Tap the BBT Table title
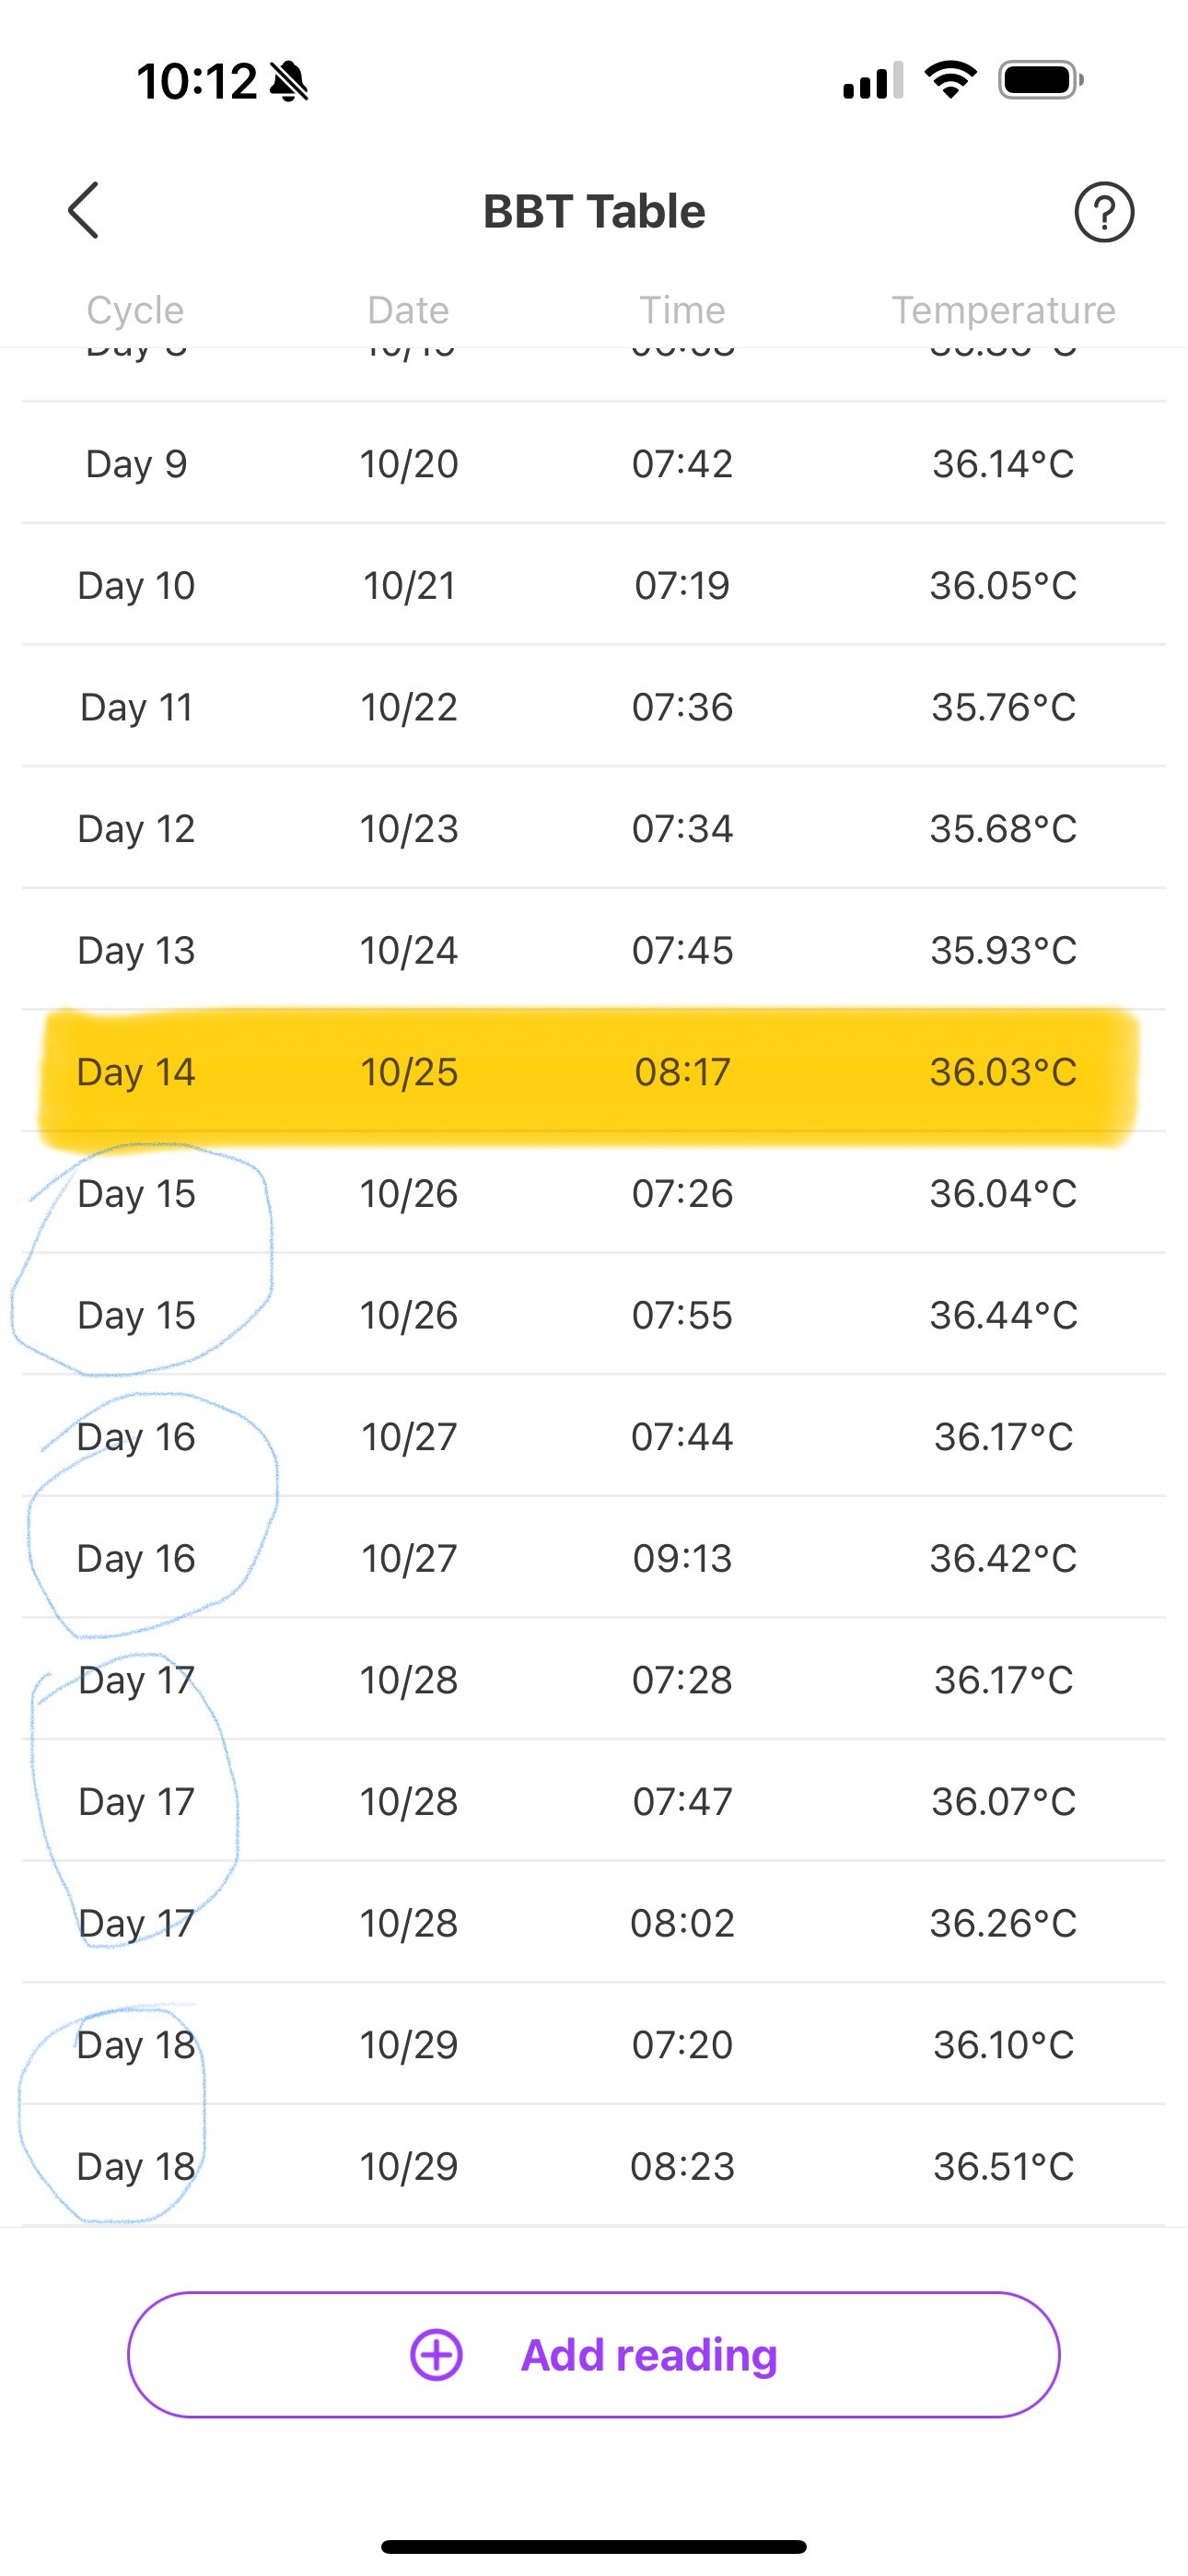 pyautogui.click(x=594, y=212)
